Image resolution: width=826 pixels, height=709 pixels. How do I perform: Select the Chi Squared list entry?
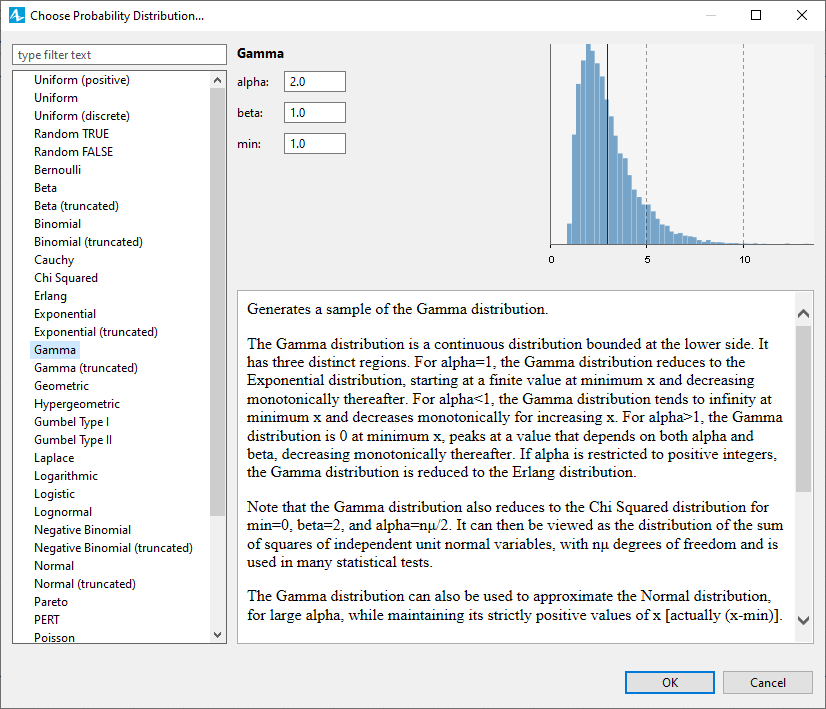[x=66, y=278]
